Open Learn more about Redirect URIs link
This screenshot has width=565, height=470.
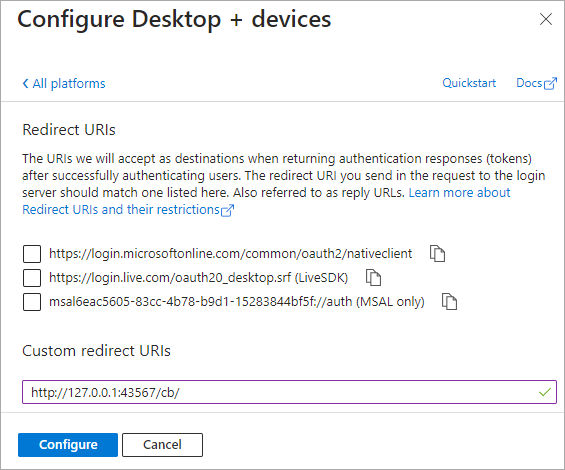pyautogui.click(x=266, y=201)
